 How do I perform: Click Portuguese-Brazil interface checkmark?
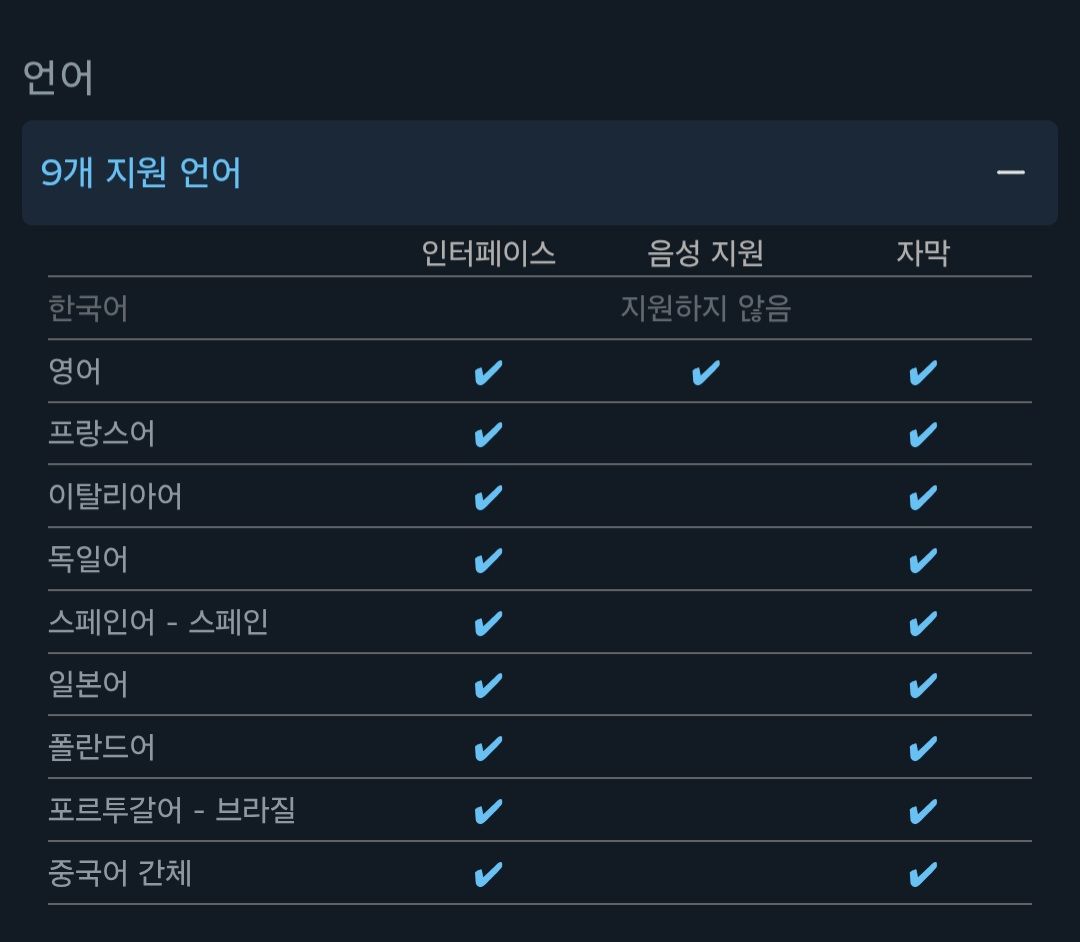(x=488, y=811)
